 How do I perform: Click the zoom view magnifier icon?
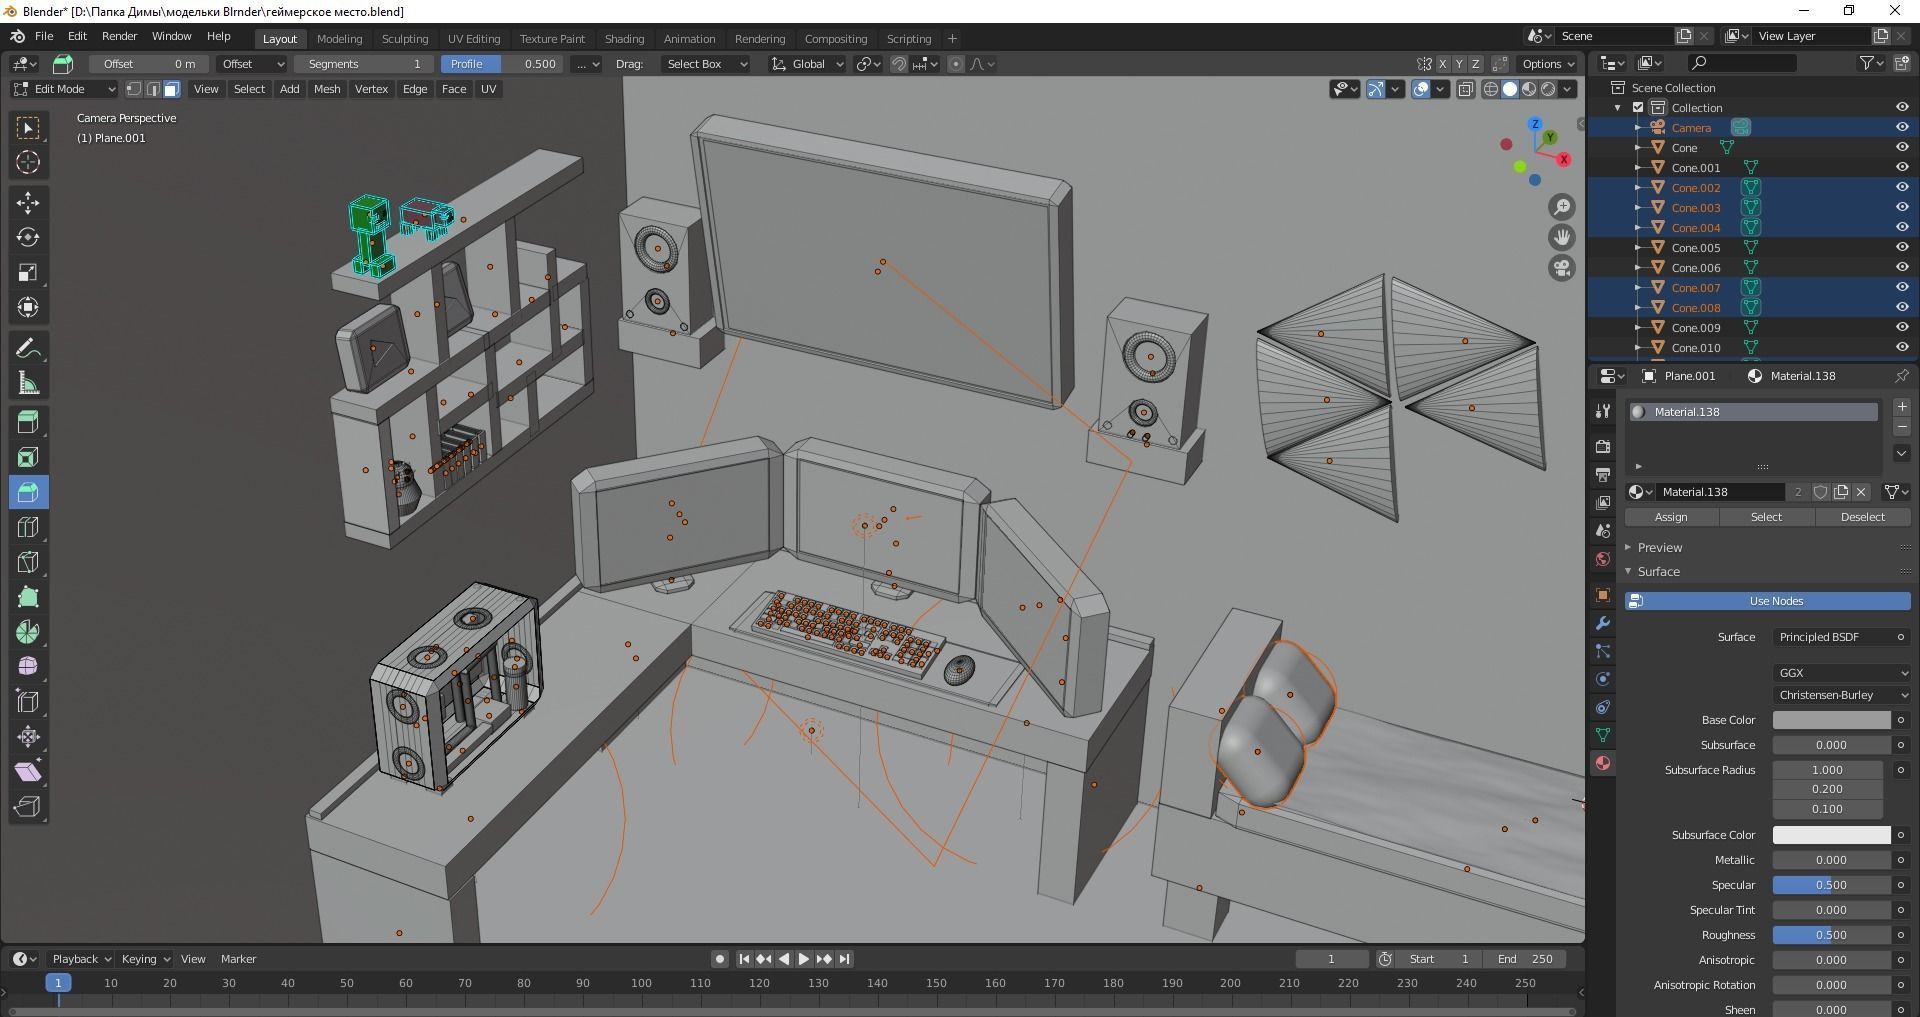coord(1562,207)
